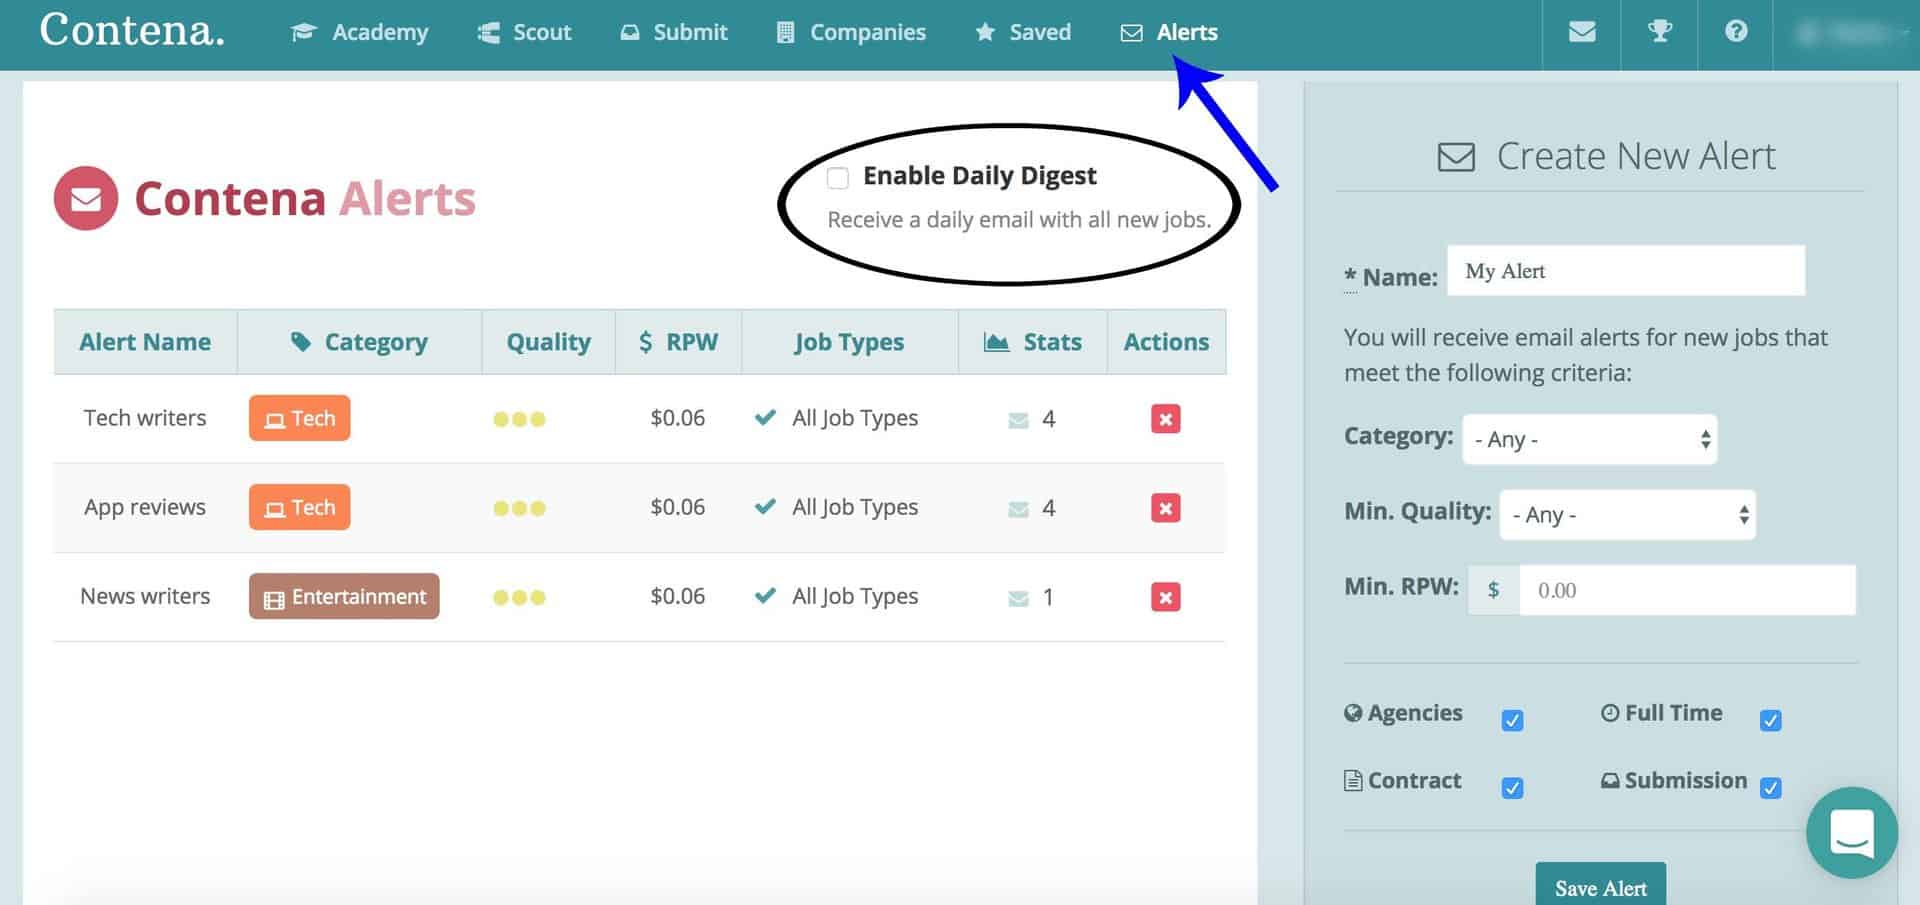Delete the News writers alert
This screenshot has height=905, width=1920.
click(1165, 597)
